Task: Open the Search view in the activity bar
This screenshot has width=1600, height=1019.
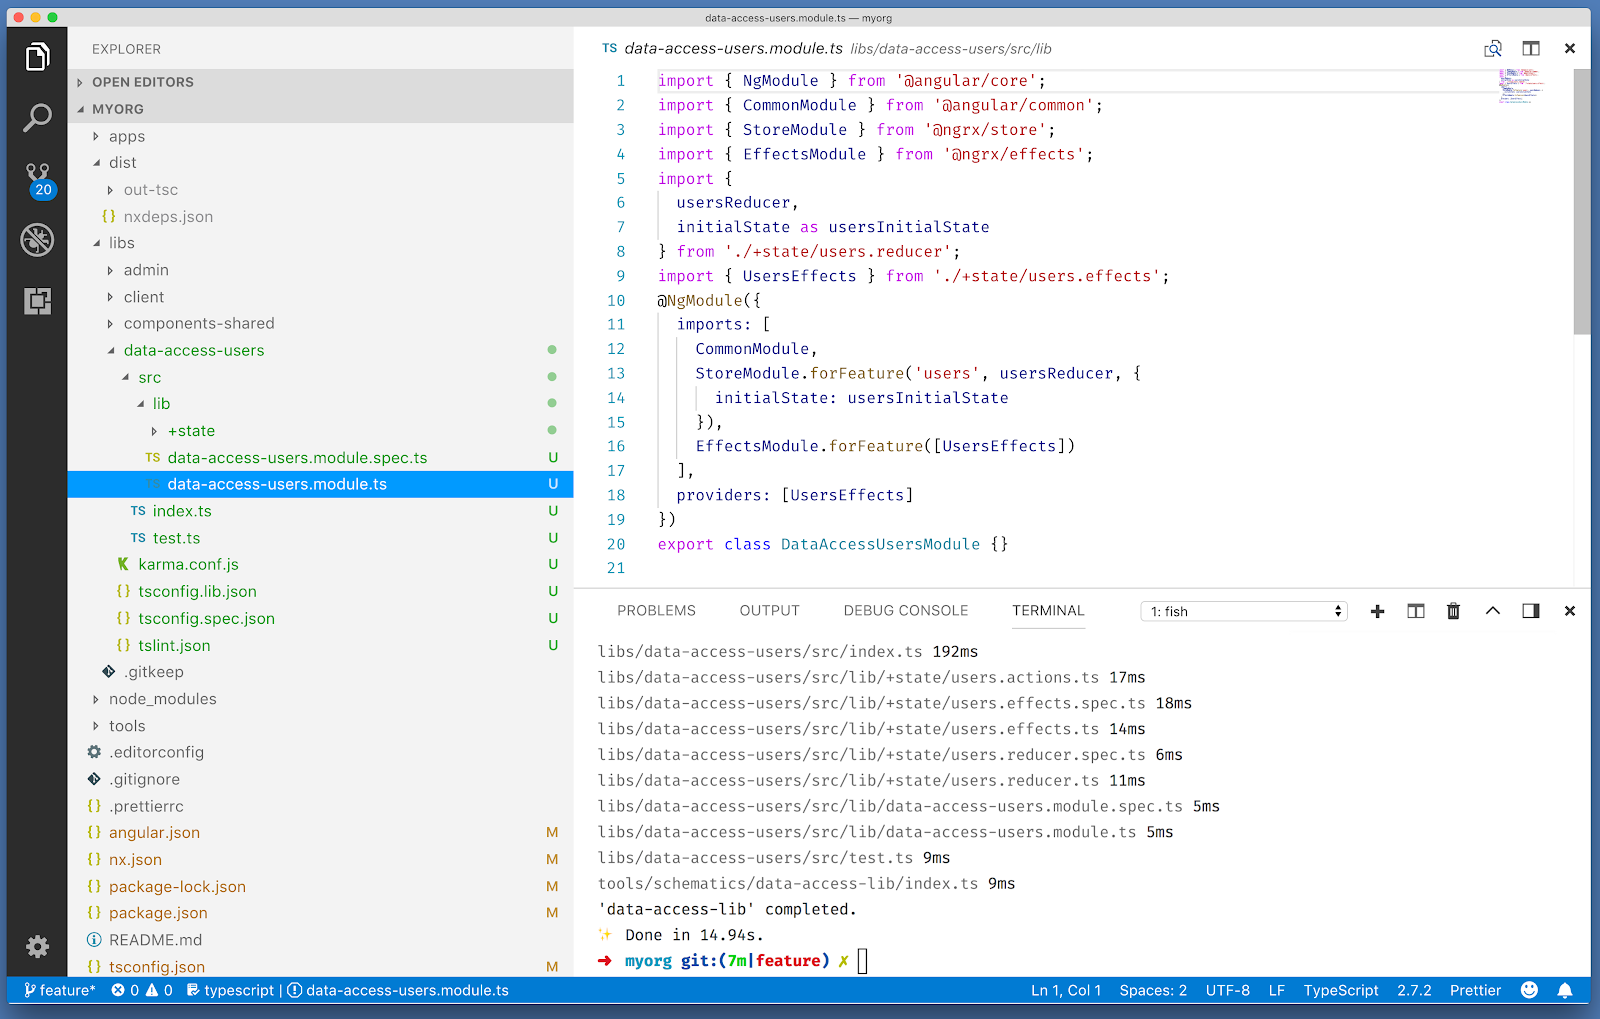Action: click(x=37, y=117)
